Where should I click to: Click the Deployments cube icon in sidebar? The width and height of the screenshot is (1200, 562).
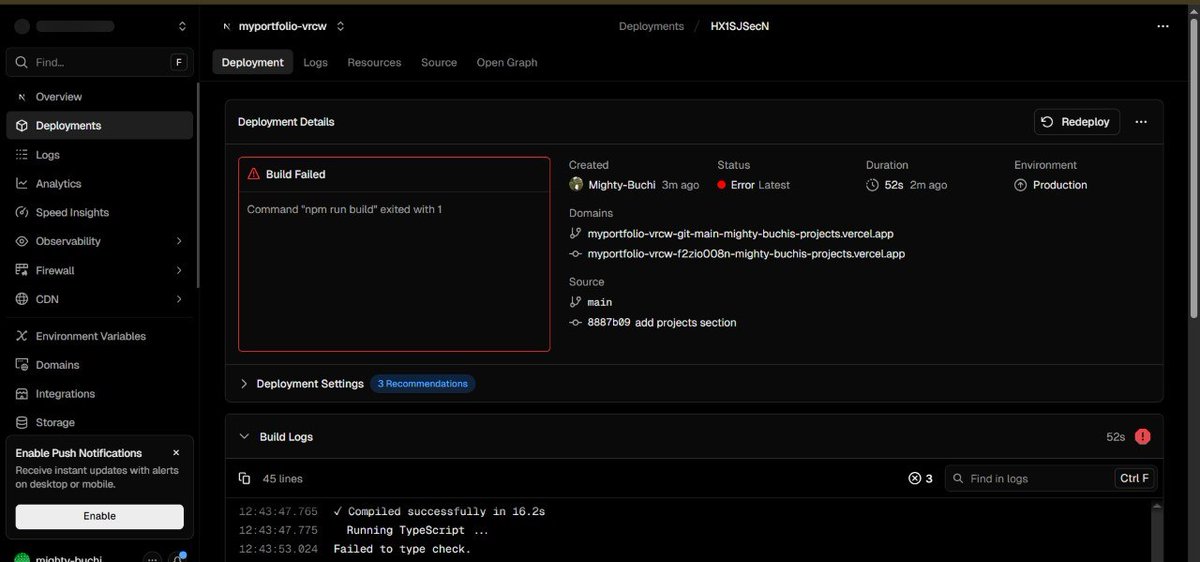[x=22, y=126]
